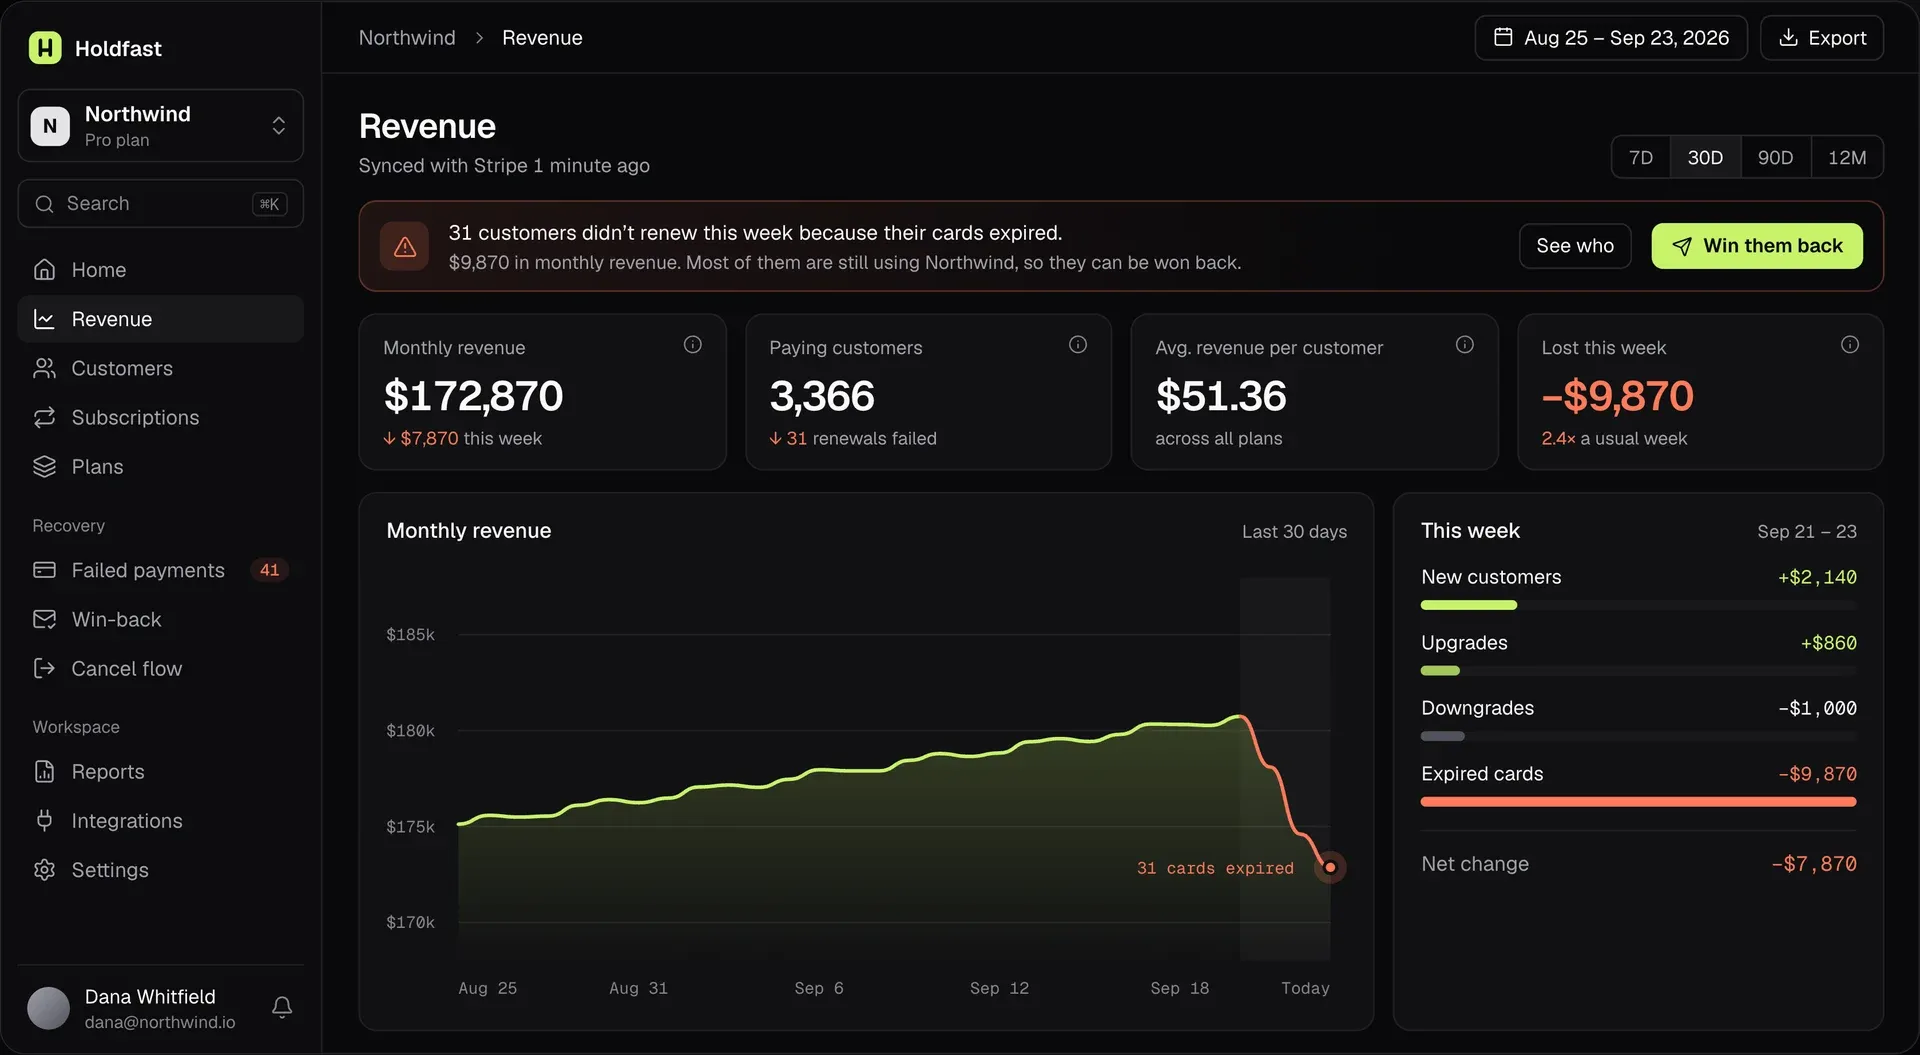Click the Expired cards progress bar
Viewport: 1920px width, 1055px height.
coord(1638,802)
